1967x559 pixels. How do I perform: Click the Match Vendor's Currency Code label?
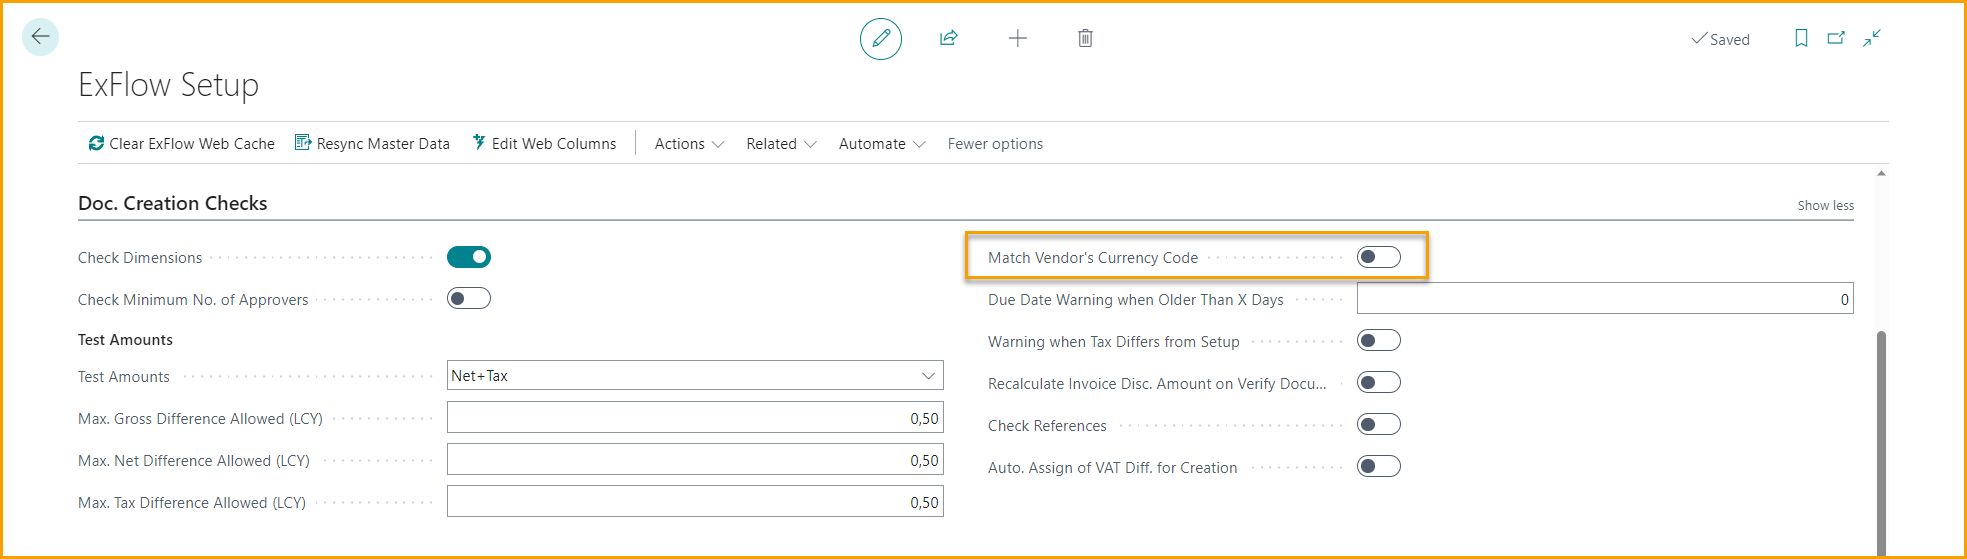[x=1093, y=258]
